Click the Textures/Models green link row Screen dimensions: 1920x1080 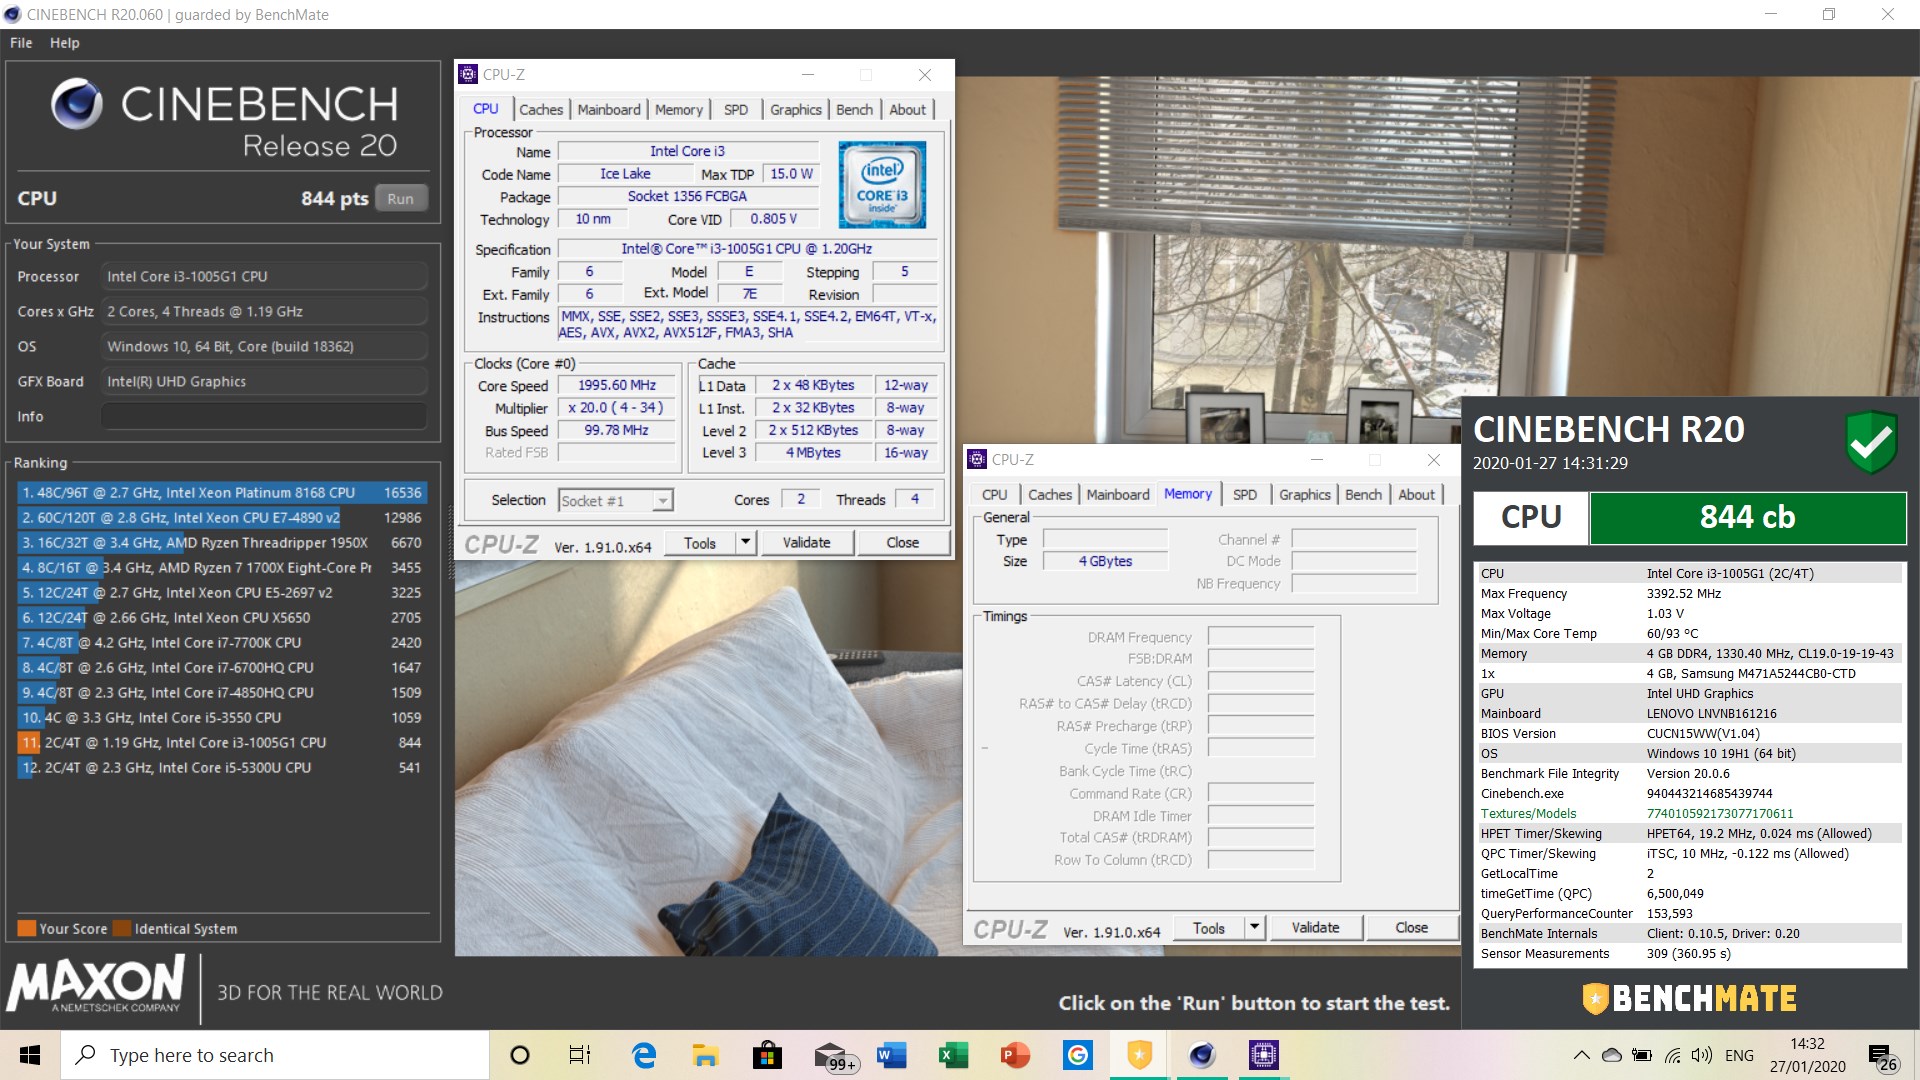point(1690,813)
